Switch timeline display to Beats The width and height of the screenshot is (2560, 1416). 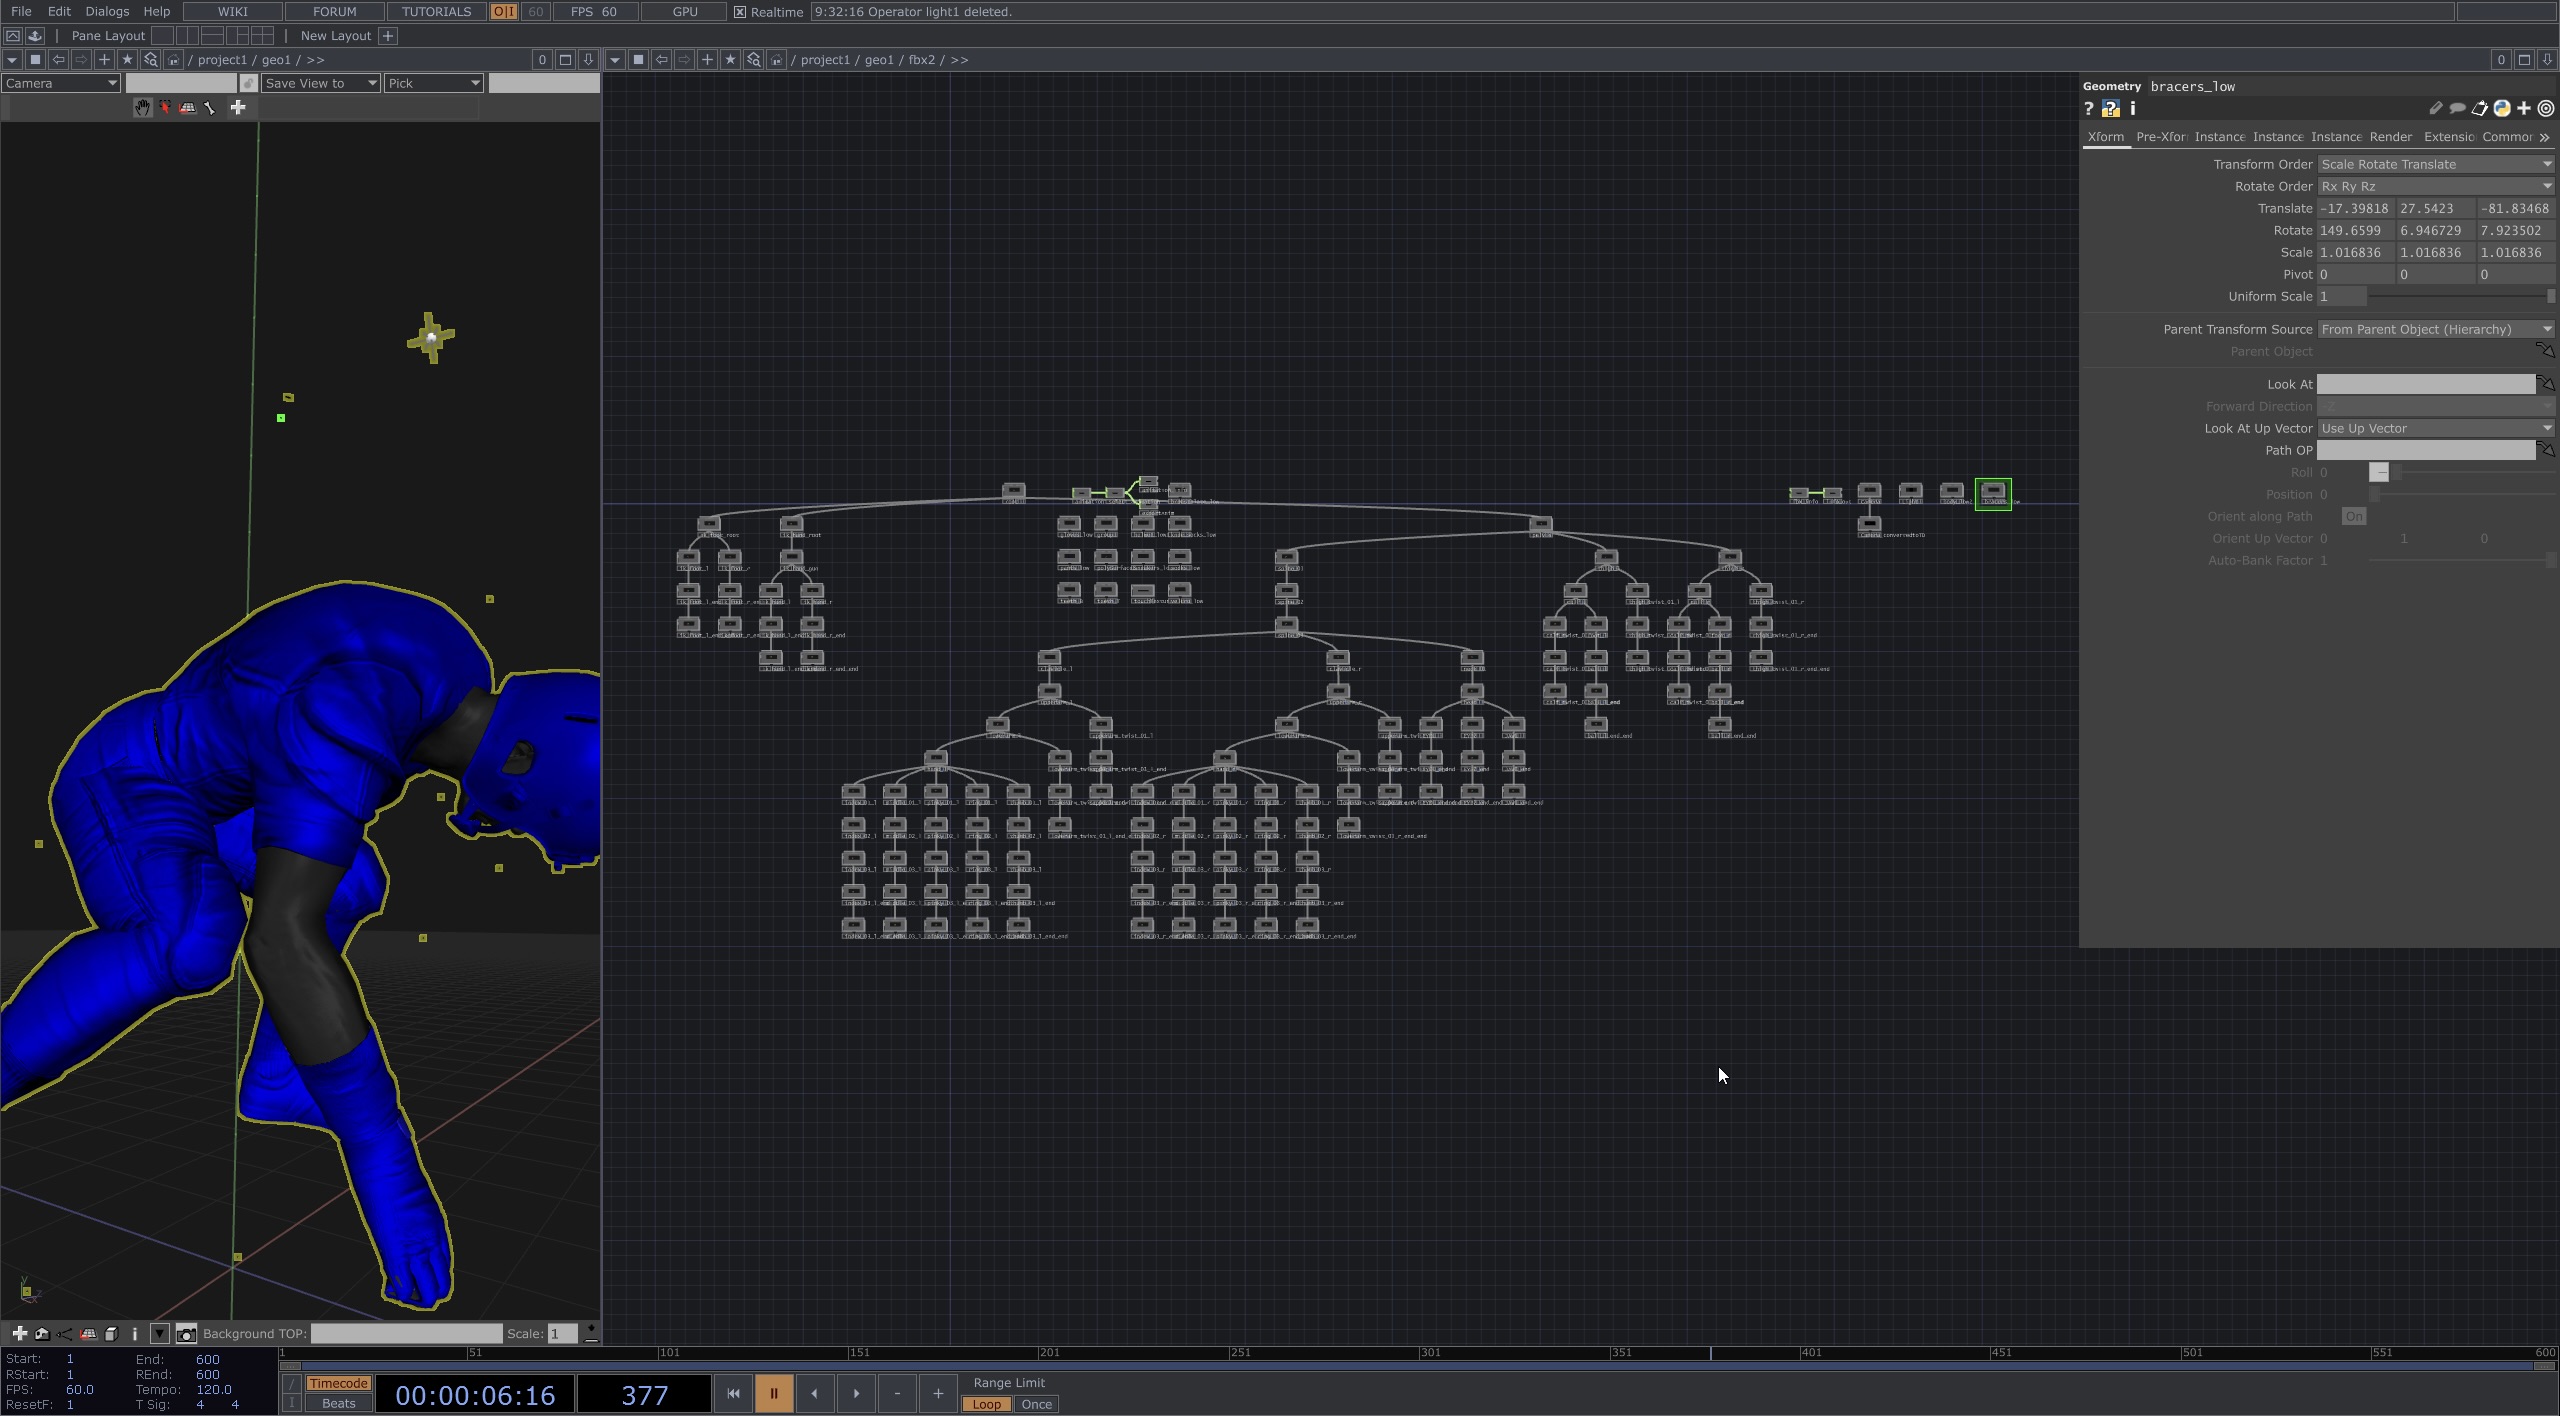pos(338,1403)
